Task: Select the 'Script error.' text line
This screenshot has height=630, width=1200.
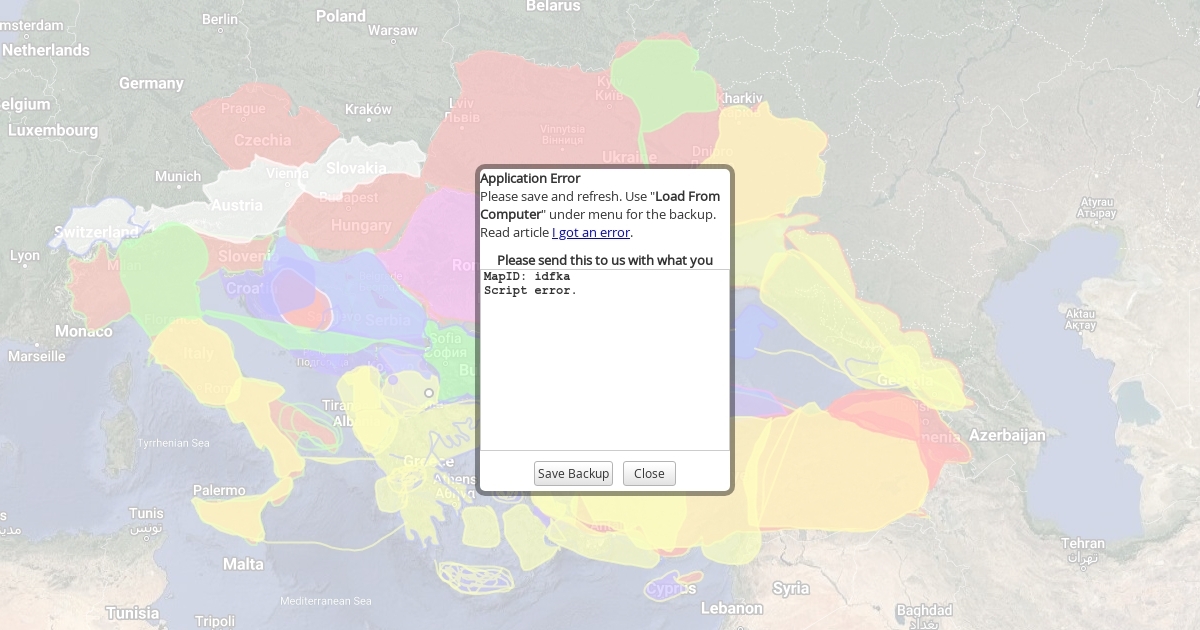Action: pyautogui.click(x=530, y=290)
